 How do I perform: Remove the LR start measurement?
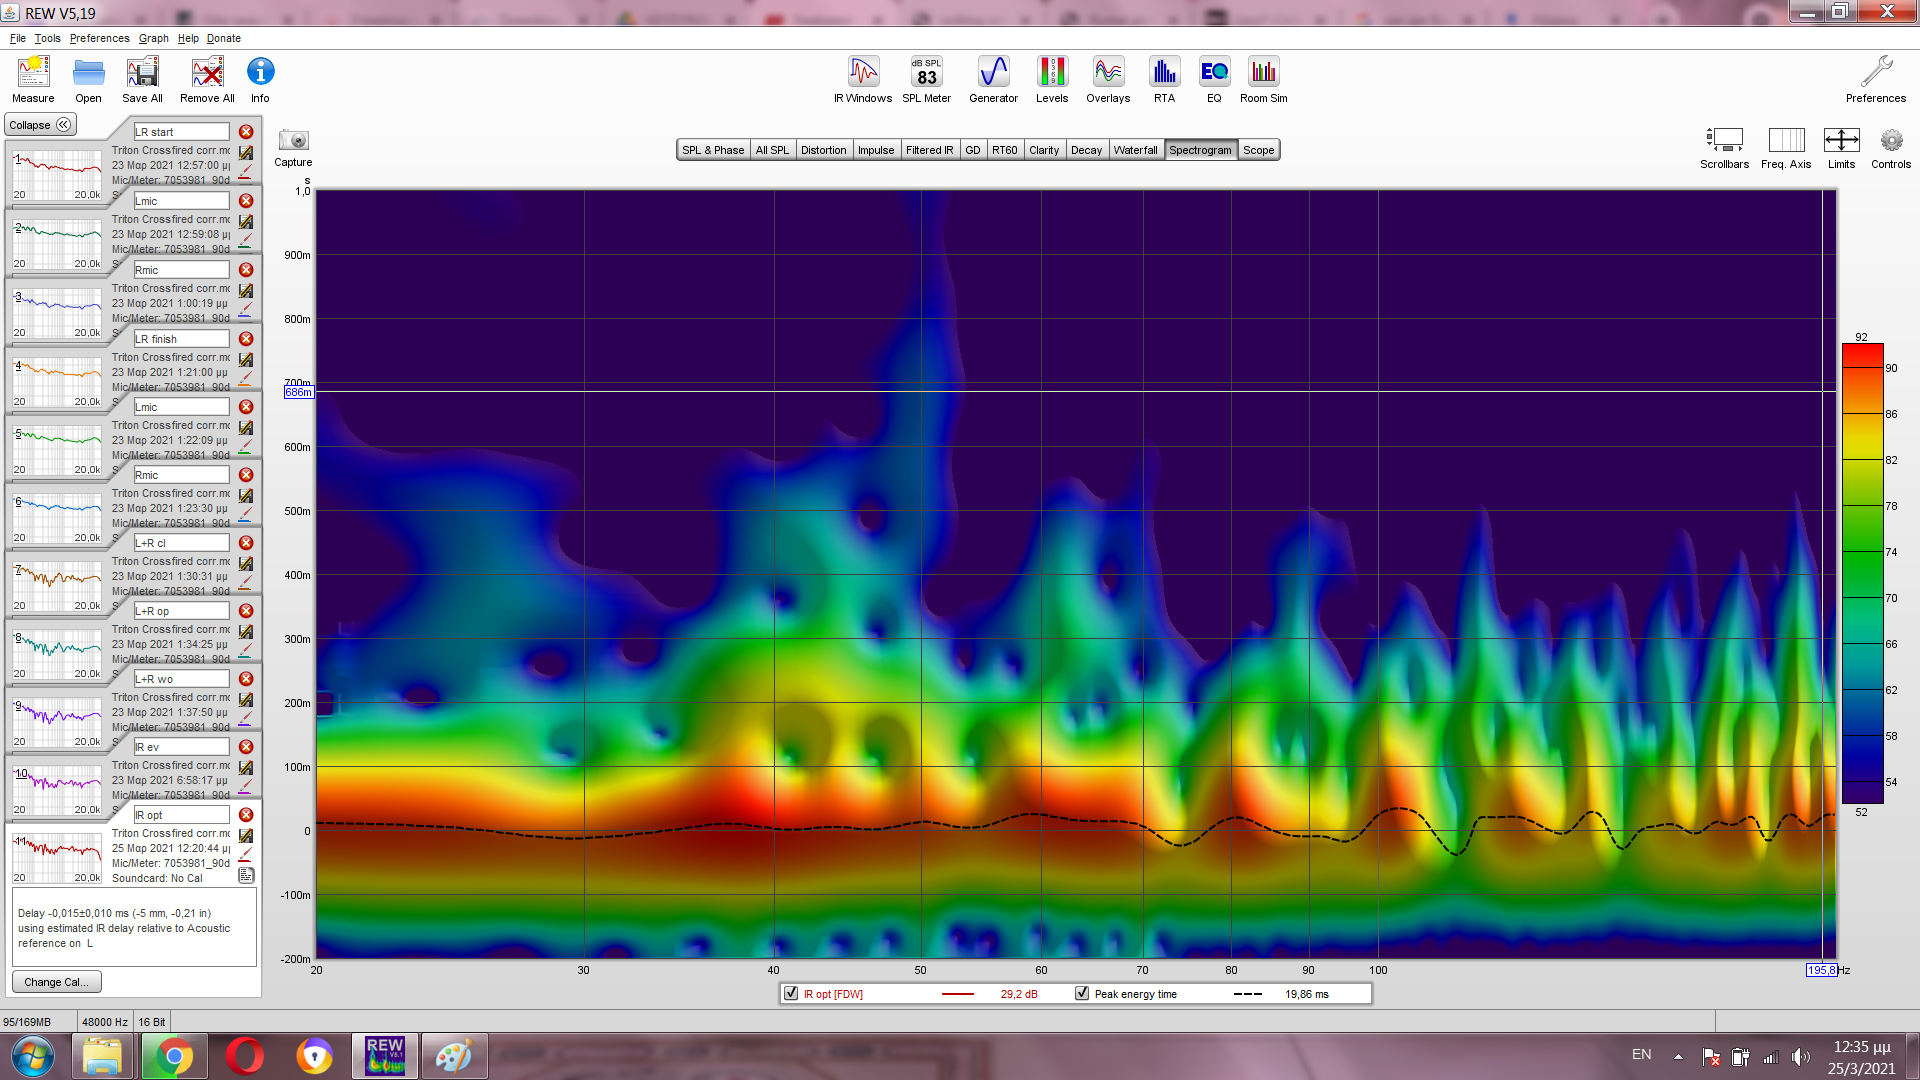[246, 132]
